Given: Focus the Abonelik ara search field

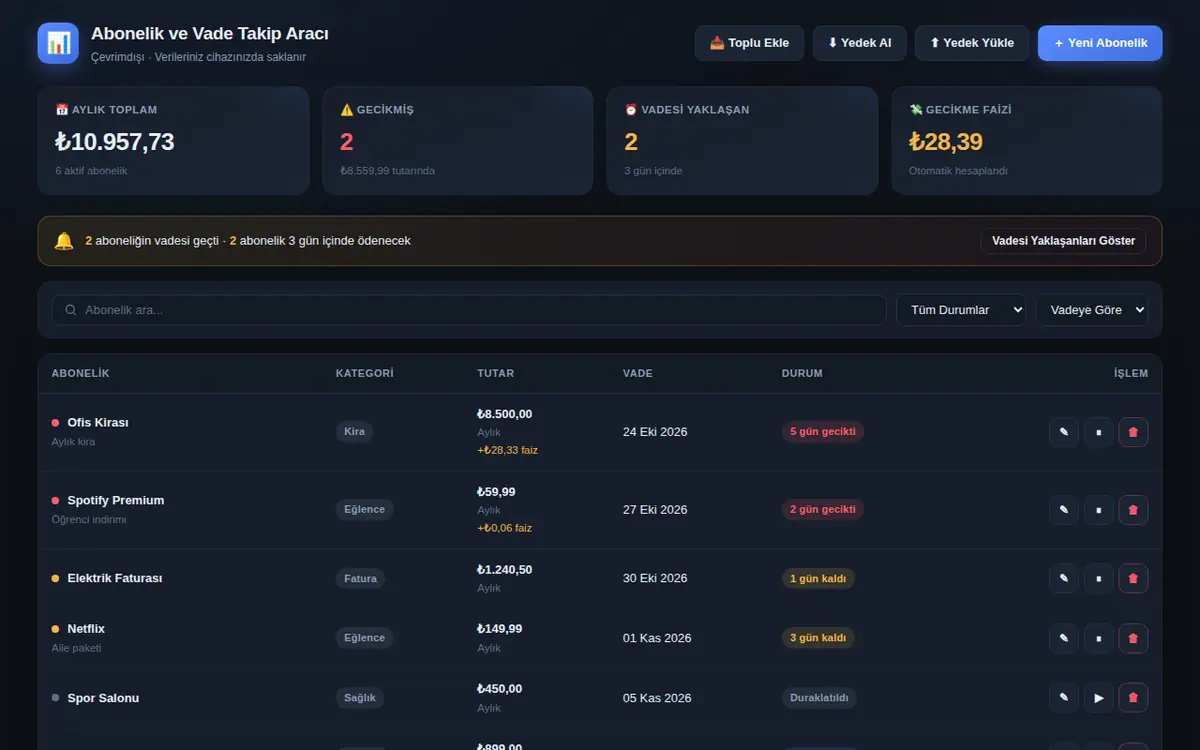Looking at the screenshot, I should pyautogui.click(x=469, y=310).
